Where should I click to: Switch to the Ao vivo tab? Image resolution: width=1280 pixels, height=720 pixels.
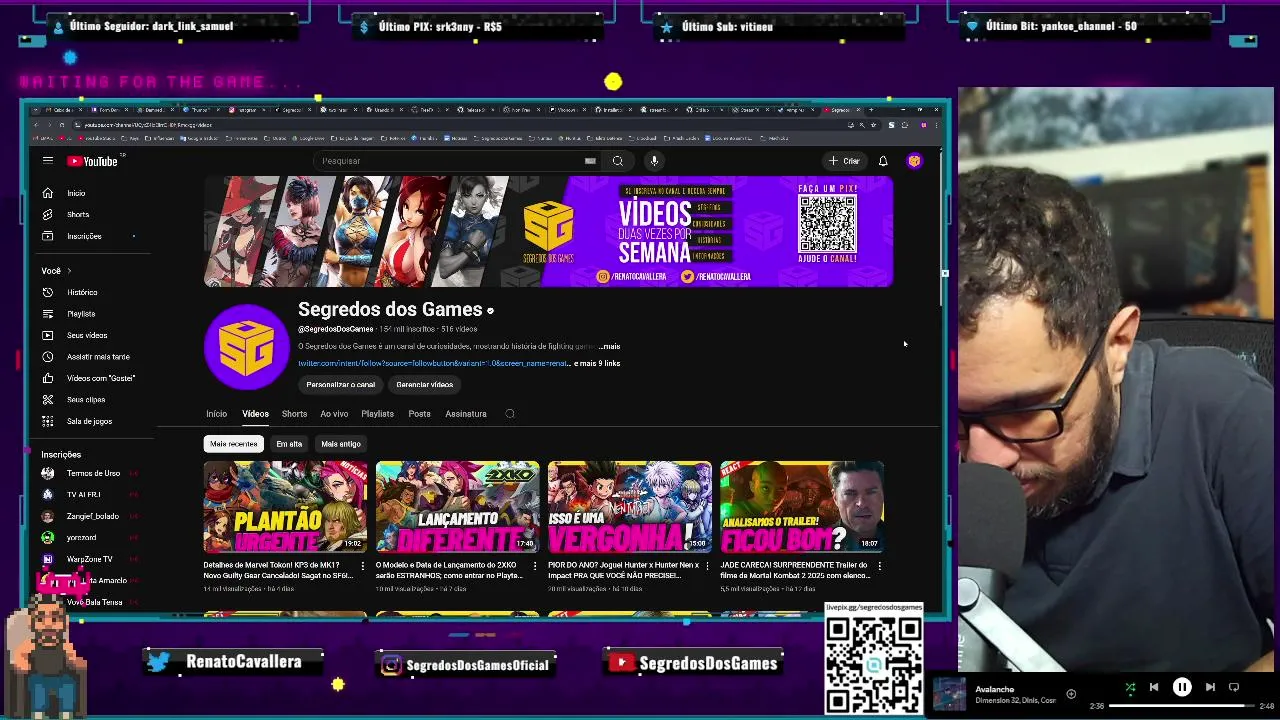click(x=334, y=414)
